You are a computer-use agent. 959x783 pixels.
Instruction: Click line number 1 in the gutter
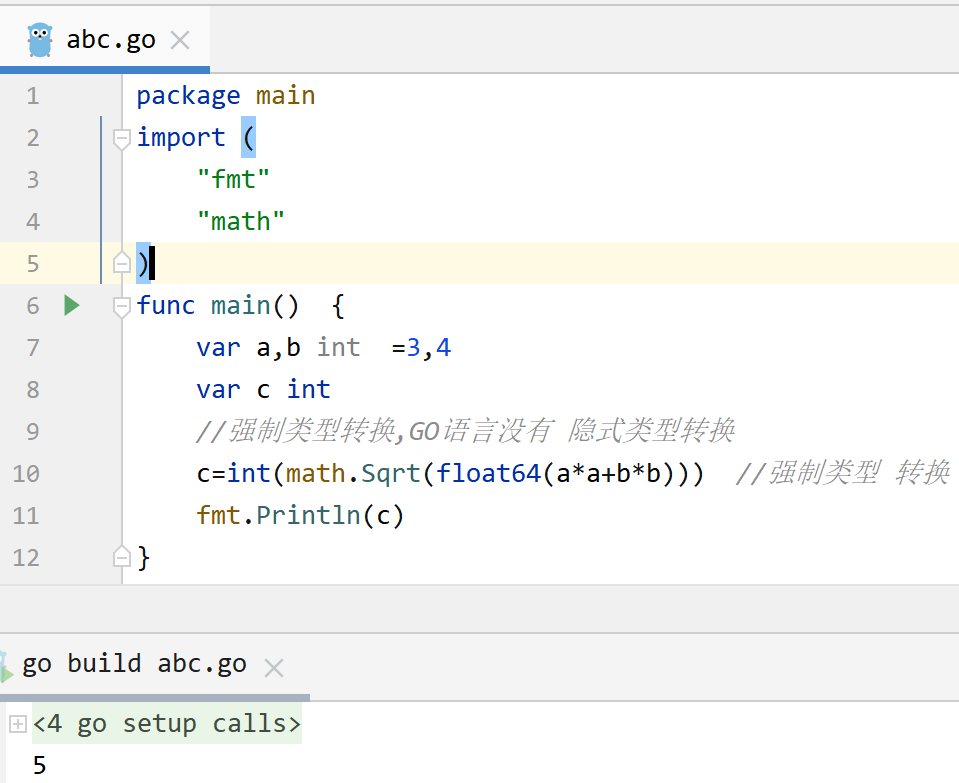[x=33, y=96]
